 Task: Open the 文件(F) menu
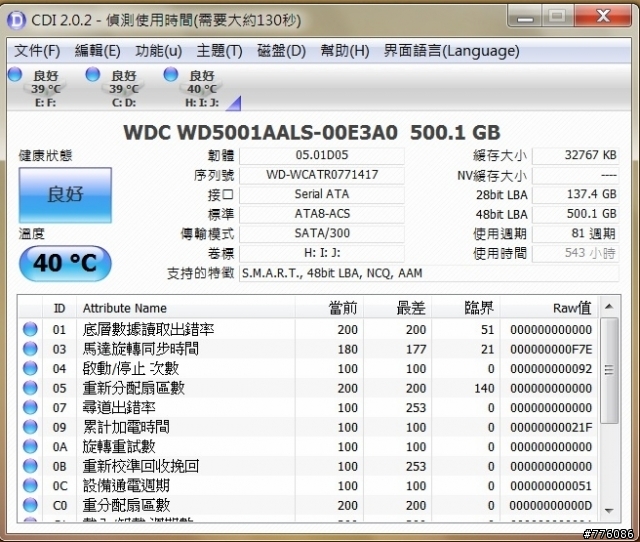[x=37, y=51]
